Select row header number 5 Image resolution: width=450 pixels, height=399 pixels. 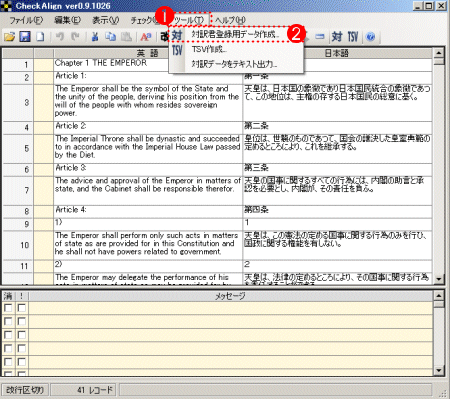coord(18,149)
